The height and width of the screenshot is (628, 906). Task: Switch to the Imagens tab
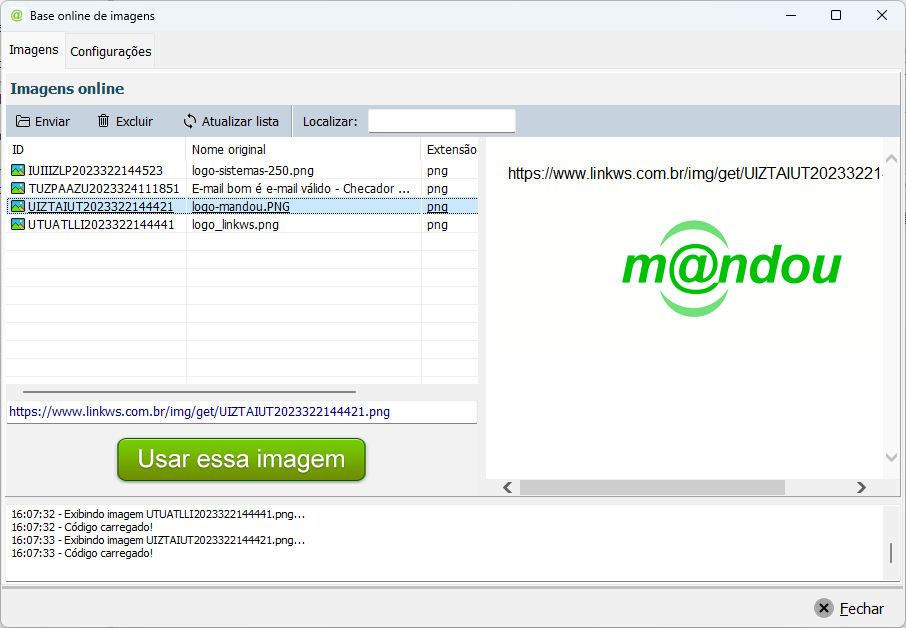pos(34,50)
